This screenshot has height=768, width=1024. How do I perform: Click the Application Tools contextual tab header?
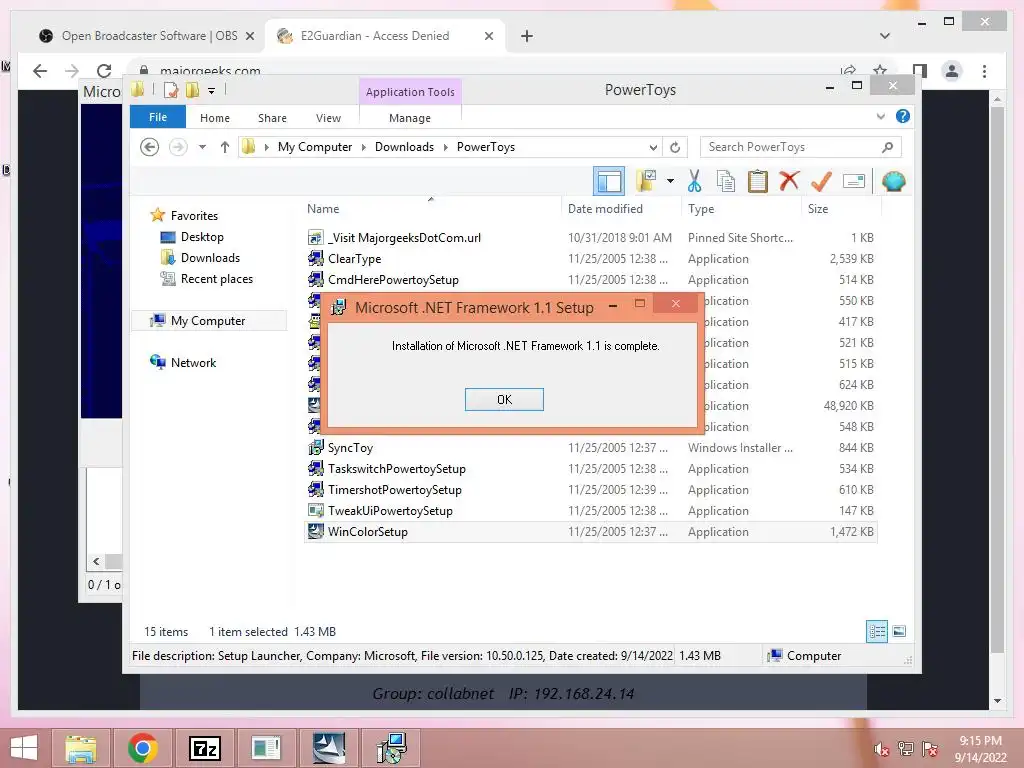(x=410, y=92)
